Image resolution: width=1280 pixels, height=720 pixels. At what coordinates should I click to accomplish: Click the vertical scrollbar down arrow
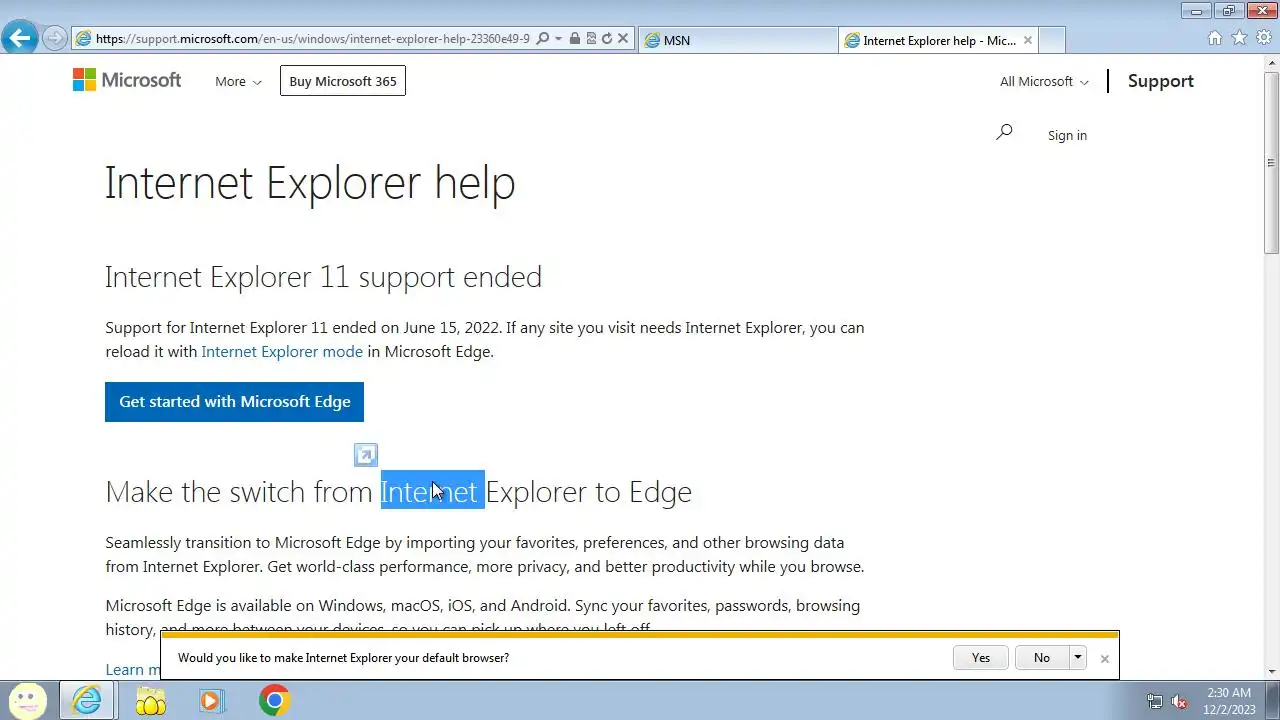(x=1271, y=672)
